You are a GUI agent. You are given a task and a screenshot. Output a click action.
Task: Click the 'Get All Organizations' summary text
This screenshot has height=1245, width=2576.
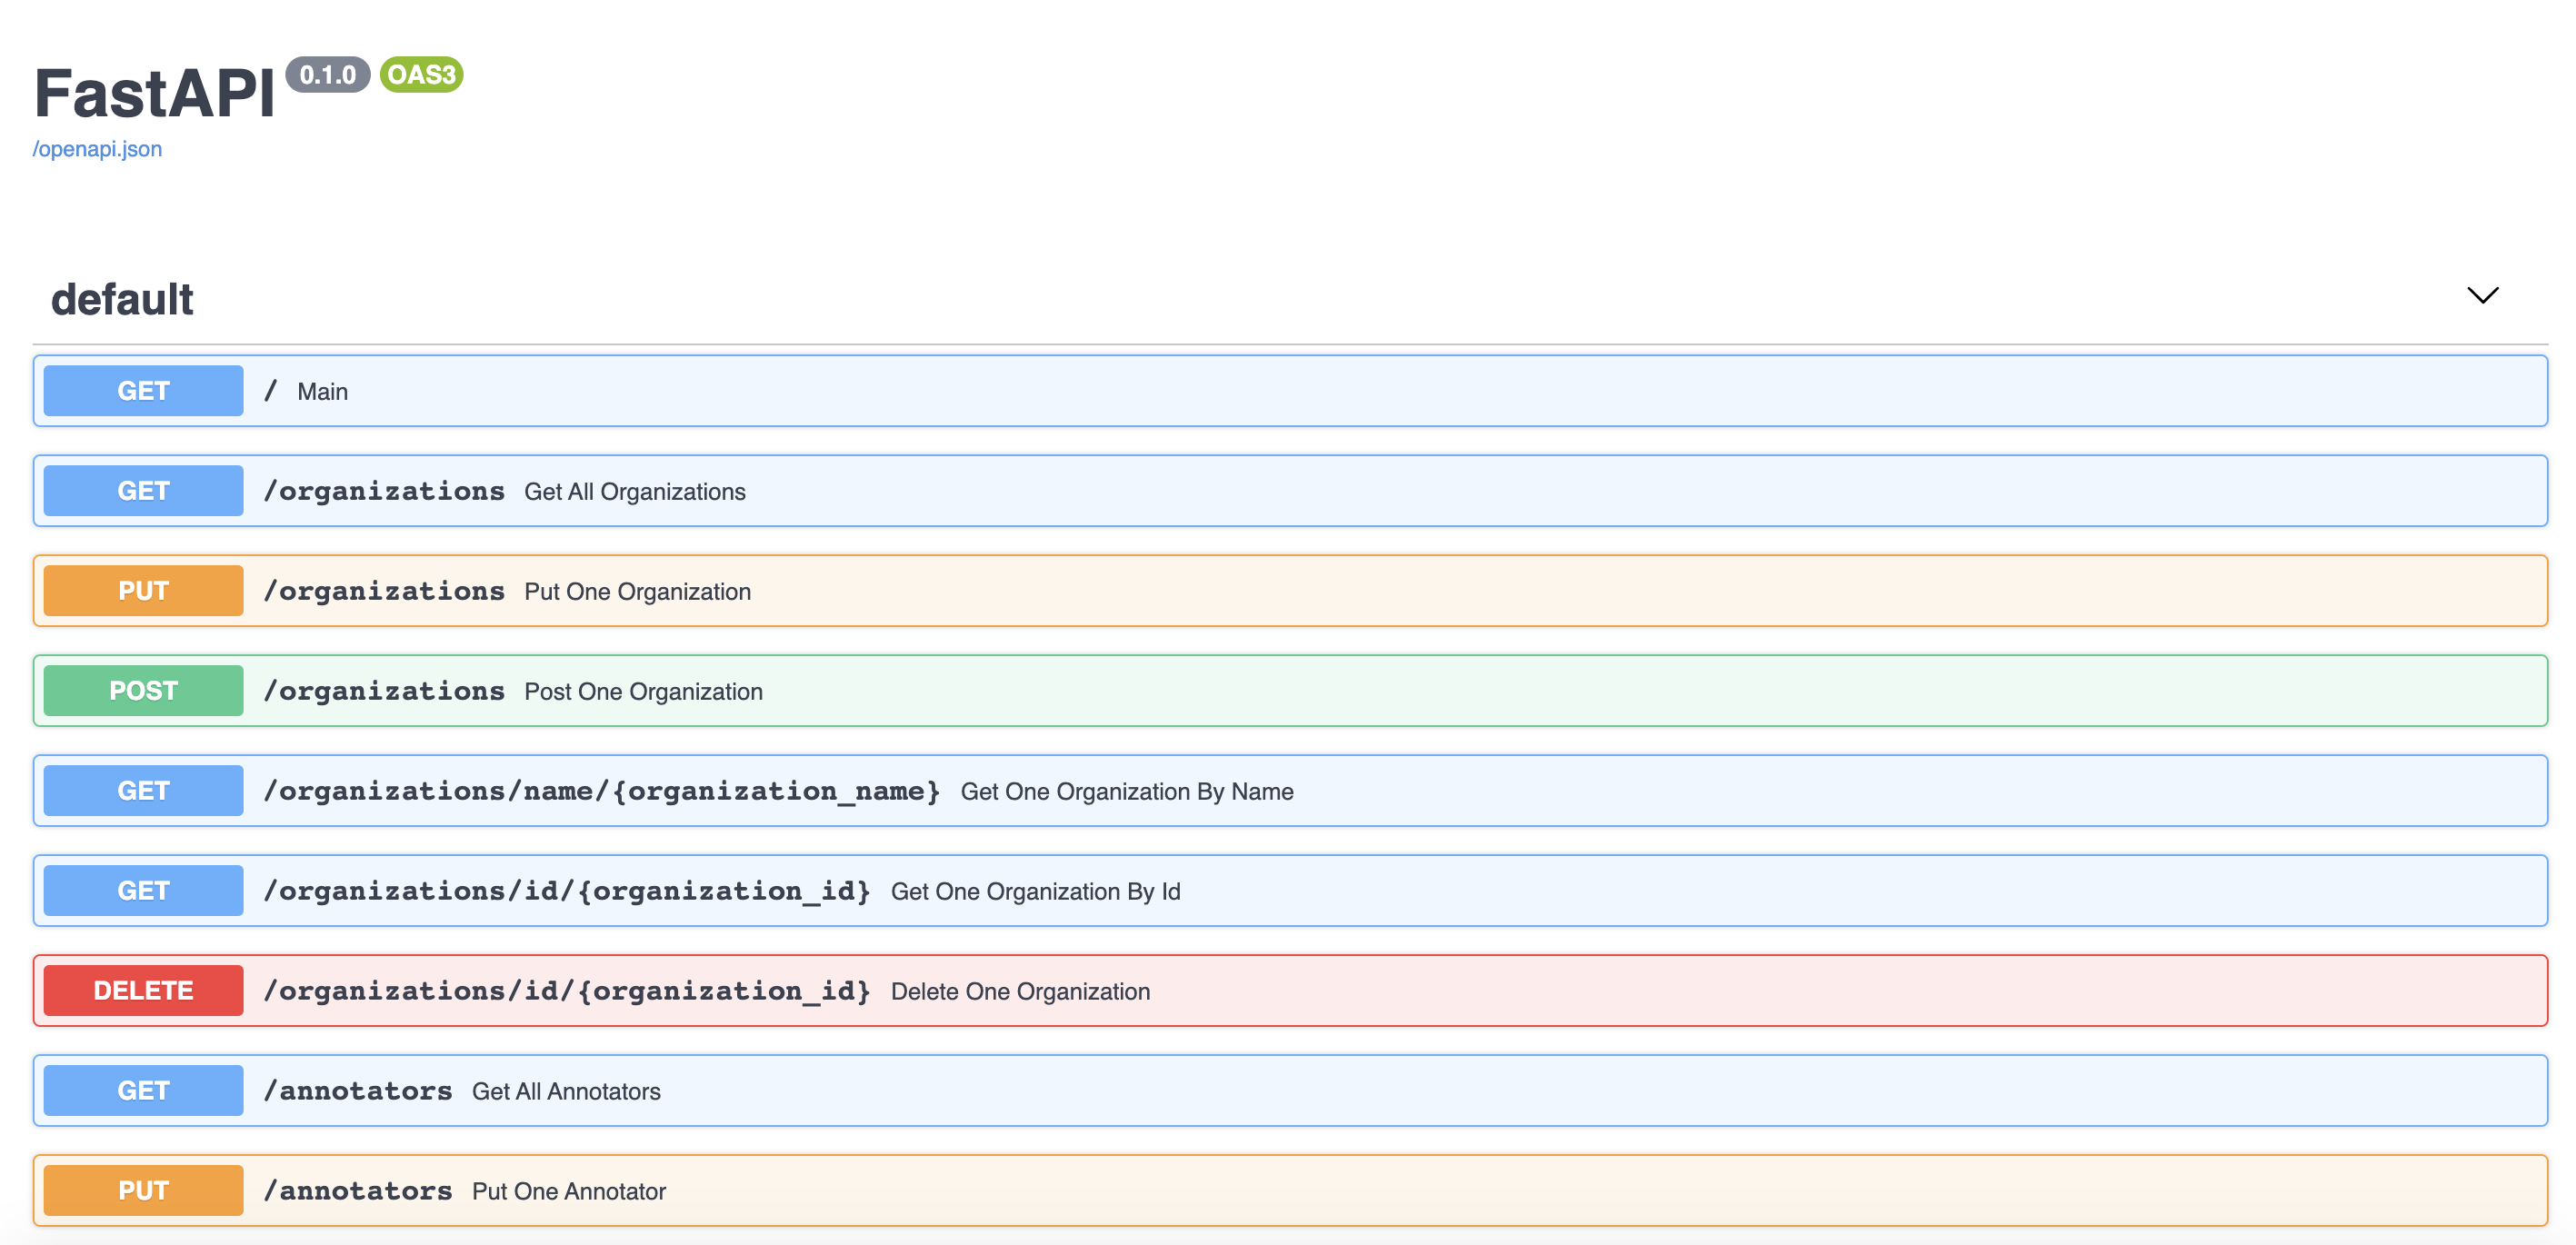pyautogui.click(x=635, y=492)
